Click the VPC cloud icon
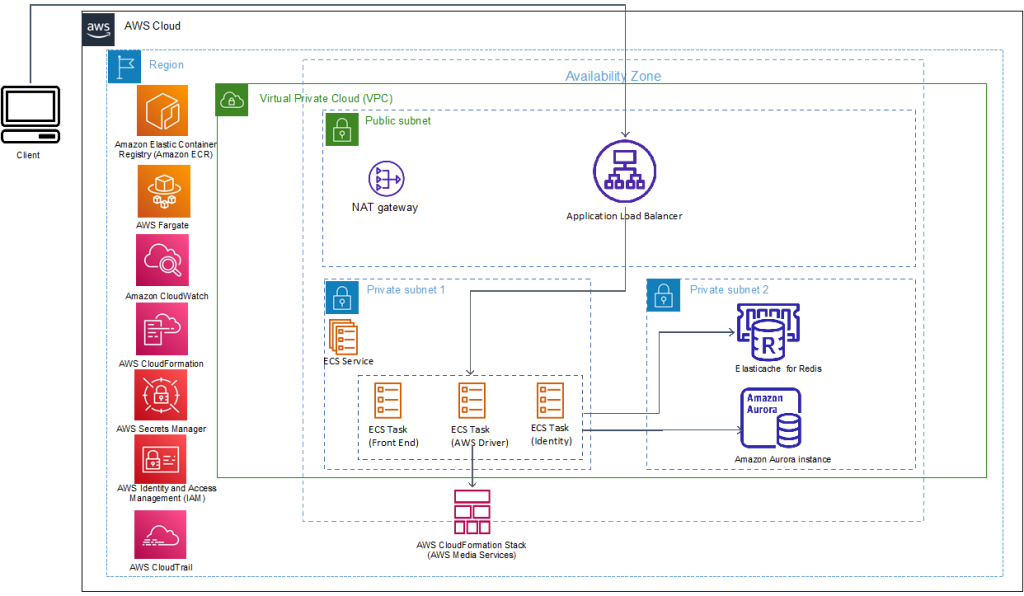The height and width of the screenshot is (596, 1024). pyautogui.click(x=231, y=100)
